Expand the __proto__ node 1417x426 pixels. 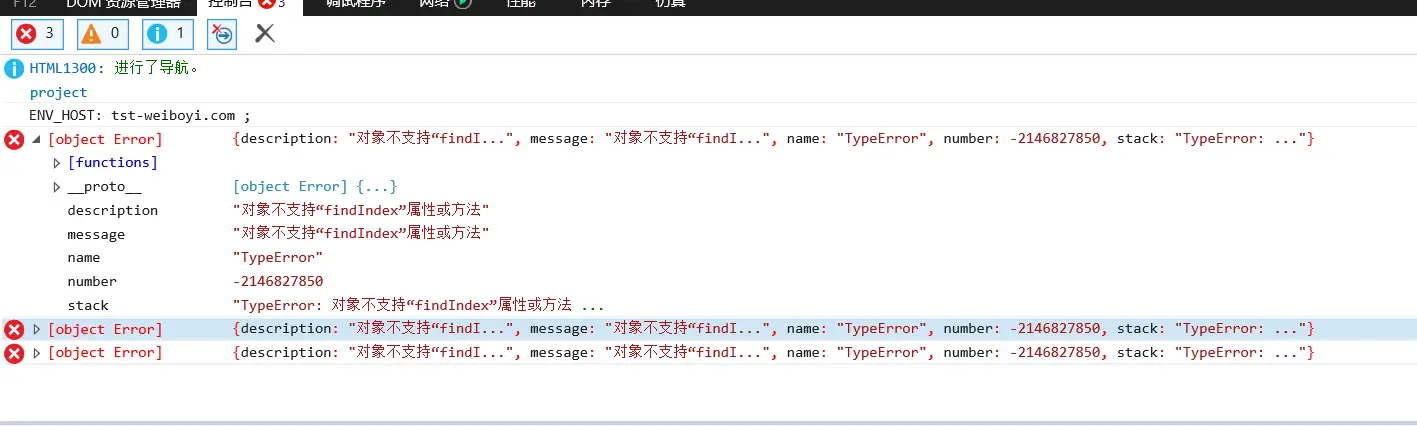(57, 187)
